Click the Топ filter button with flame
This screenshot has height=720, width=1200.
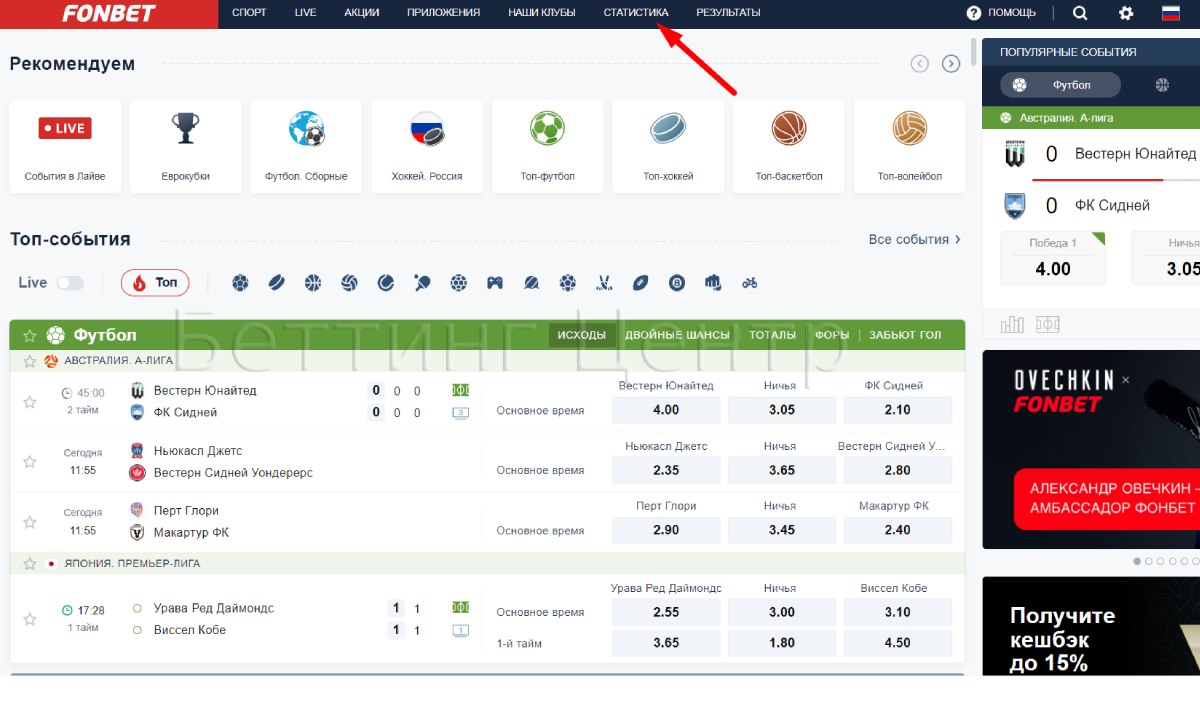click(x=155, y=283)
